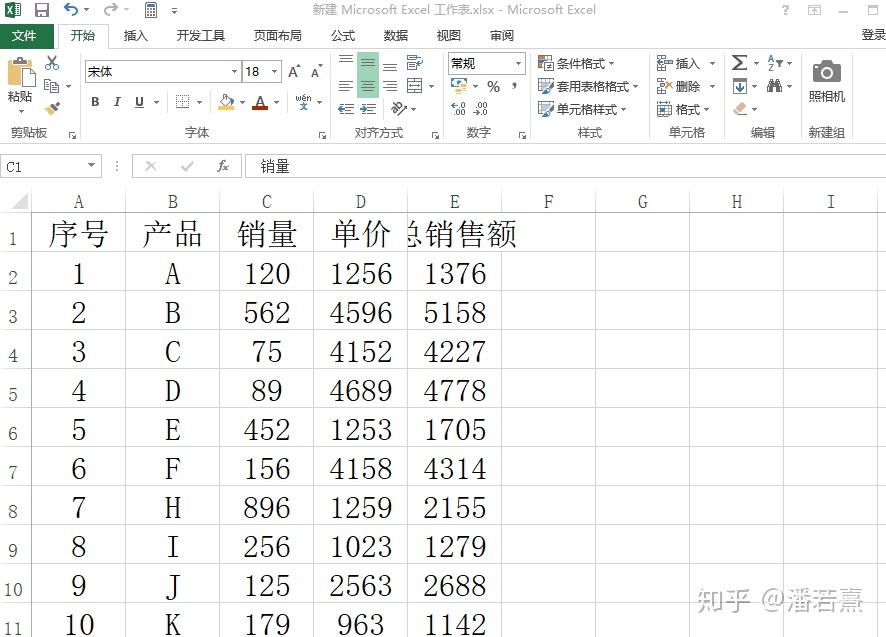The image size is (886, 637).
Task: Click the increase decimal icon
Action: click(x=458, y=108)
